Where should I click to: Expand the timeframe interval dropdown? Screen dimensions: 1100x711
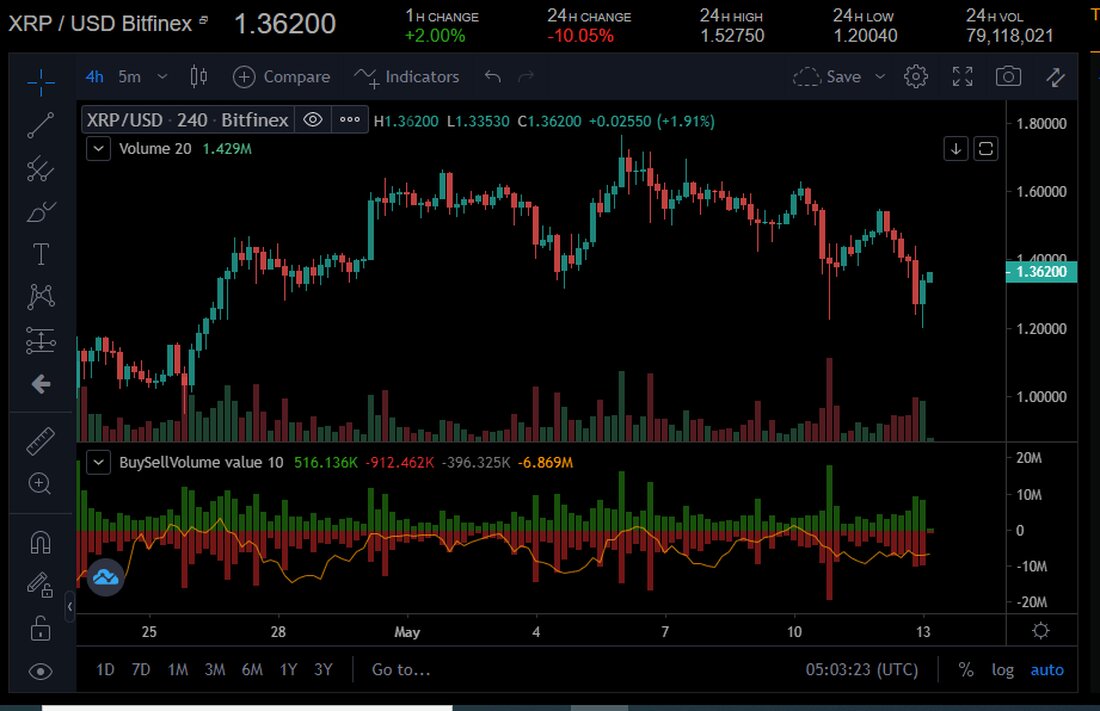tap(162, 77)
